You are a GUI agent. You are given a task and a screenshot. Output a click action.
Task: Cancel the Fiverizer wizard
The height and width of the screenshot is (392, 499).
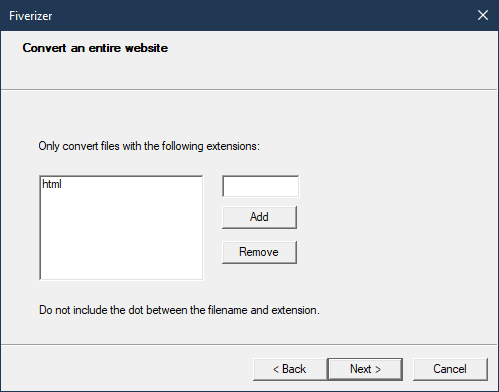[x=450, y=369]
